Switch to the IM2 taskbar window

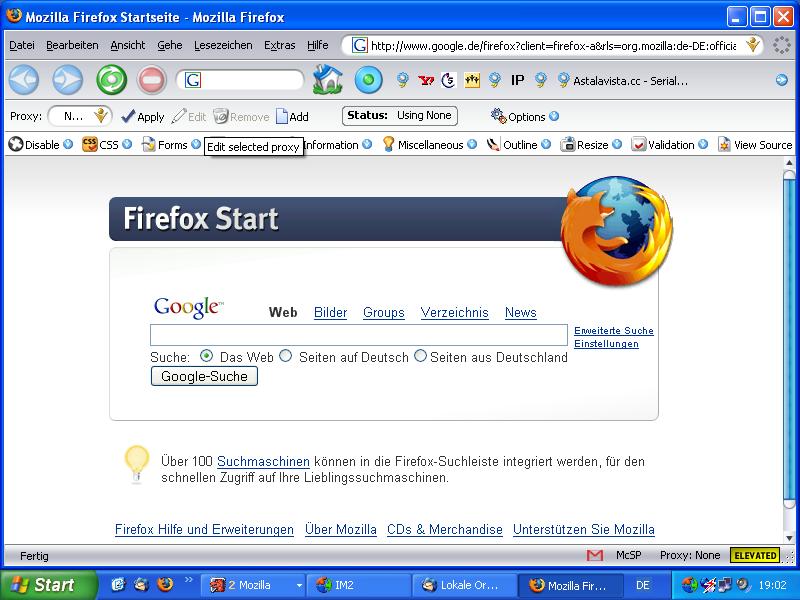361,585
